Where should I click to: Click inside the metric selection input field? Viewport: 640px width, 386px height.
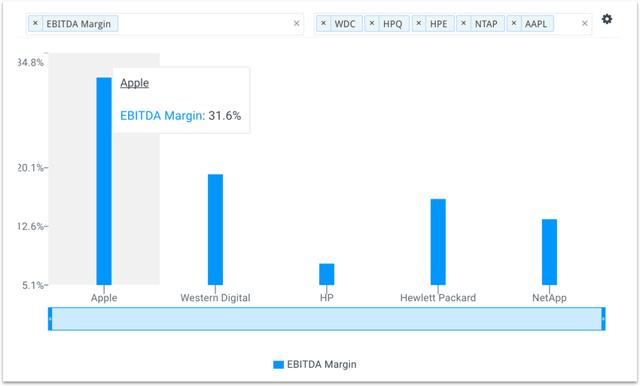[x=204, y=24]
